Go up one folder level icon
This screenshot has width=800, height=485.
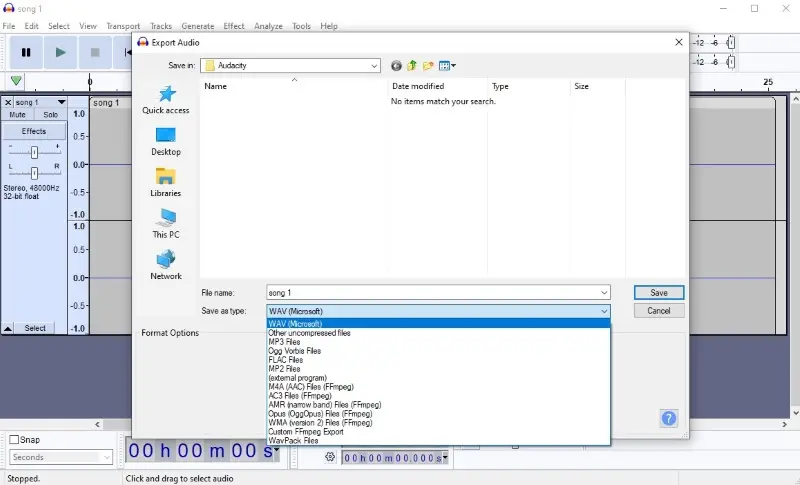click(412, 65)
